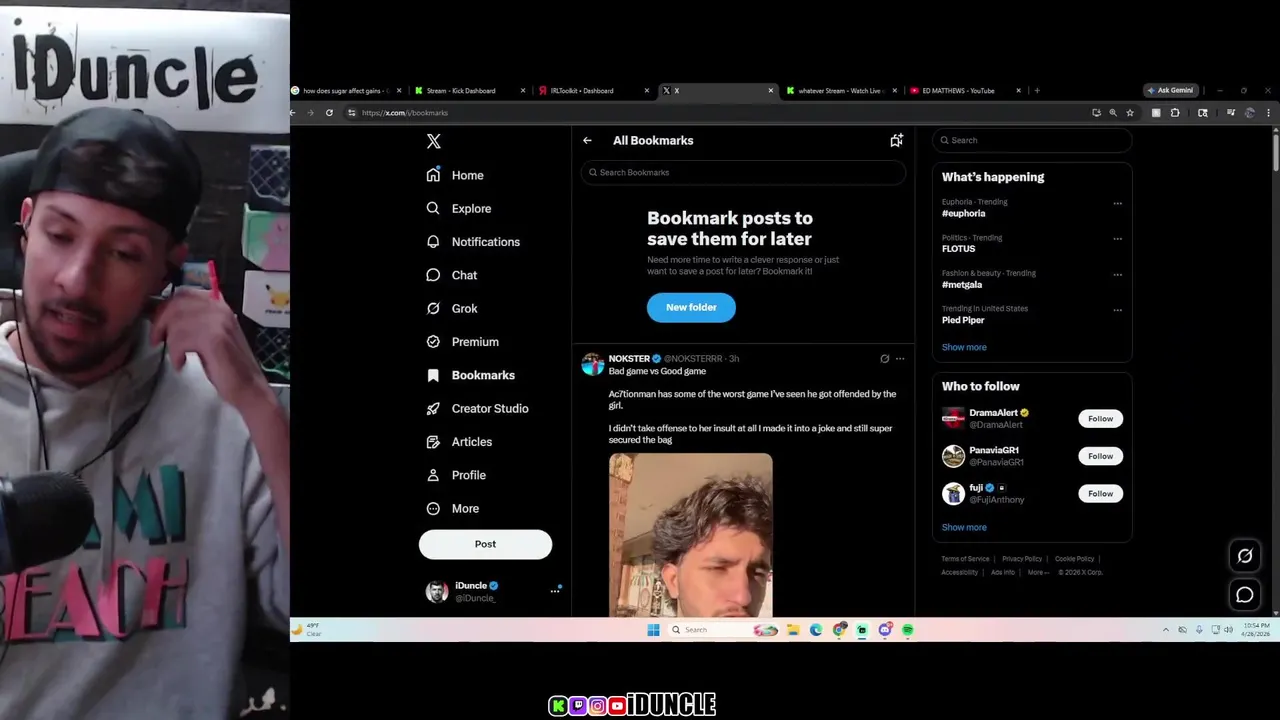Click the x.com address bar
Image resolution: width=1280 pixels, height=720 pixels.
point(715,113)
